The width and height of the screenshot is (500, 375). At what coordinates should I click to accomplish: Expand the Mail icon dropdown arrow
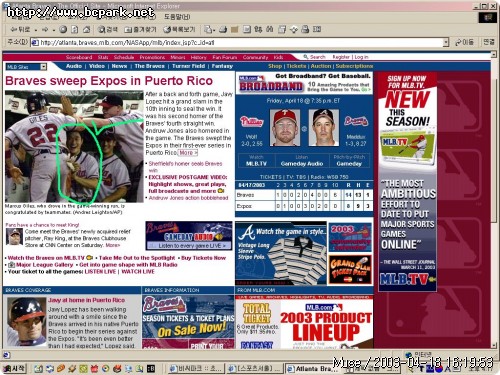click(214, 30)
